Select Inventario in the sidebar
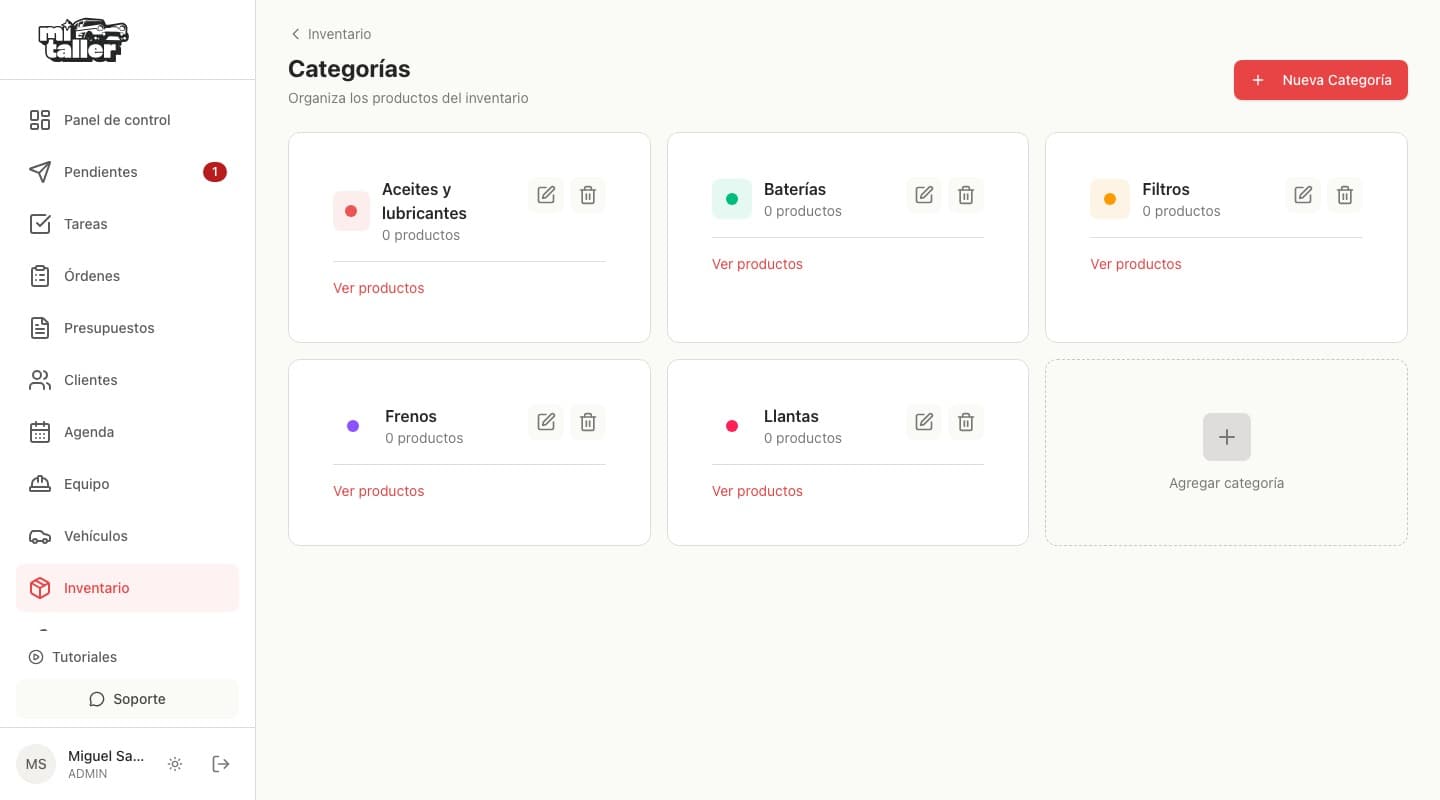This screenshot has width=1440, height=800. [x=127, y=588]
